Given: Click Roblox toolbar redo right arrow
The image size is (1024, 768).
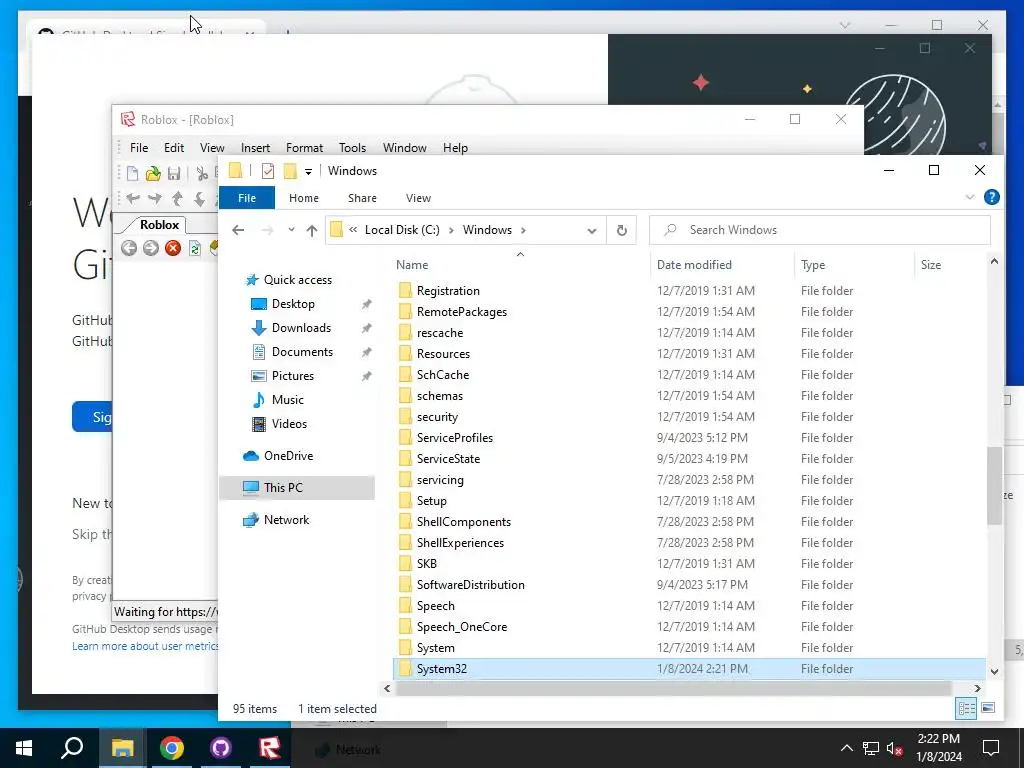Looking at the screenshot, I should pyautogui.click(x=155, y=198).
